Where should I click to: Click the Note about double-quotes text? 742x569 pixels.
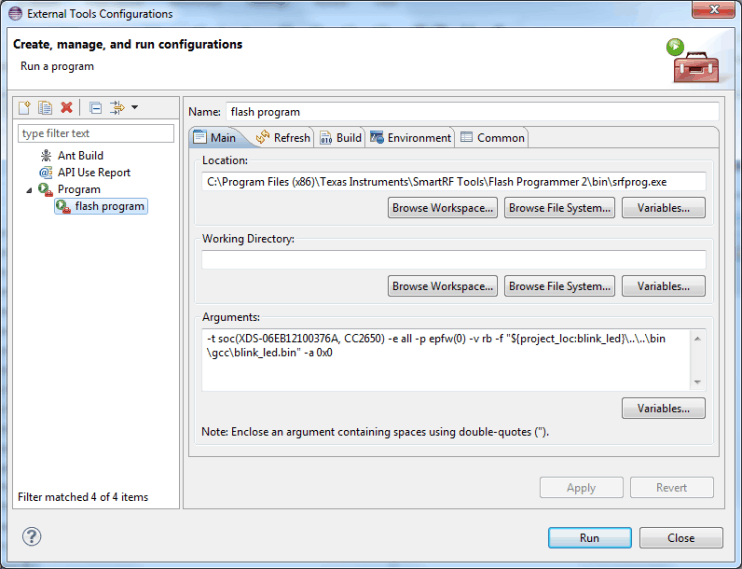click(375, 432)
